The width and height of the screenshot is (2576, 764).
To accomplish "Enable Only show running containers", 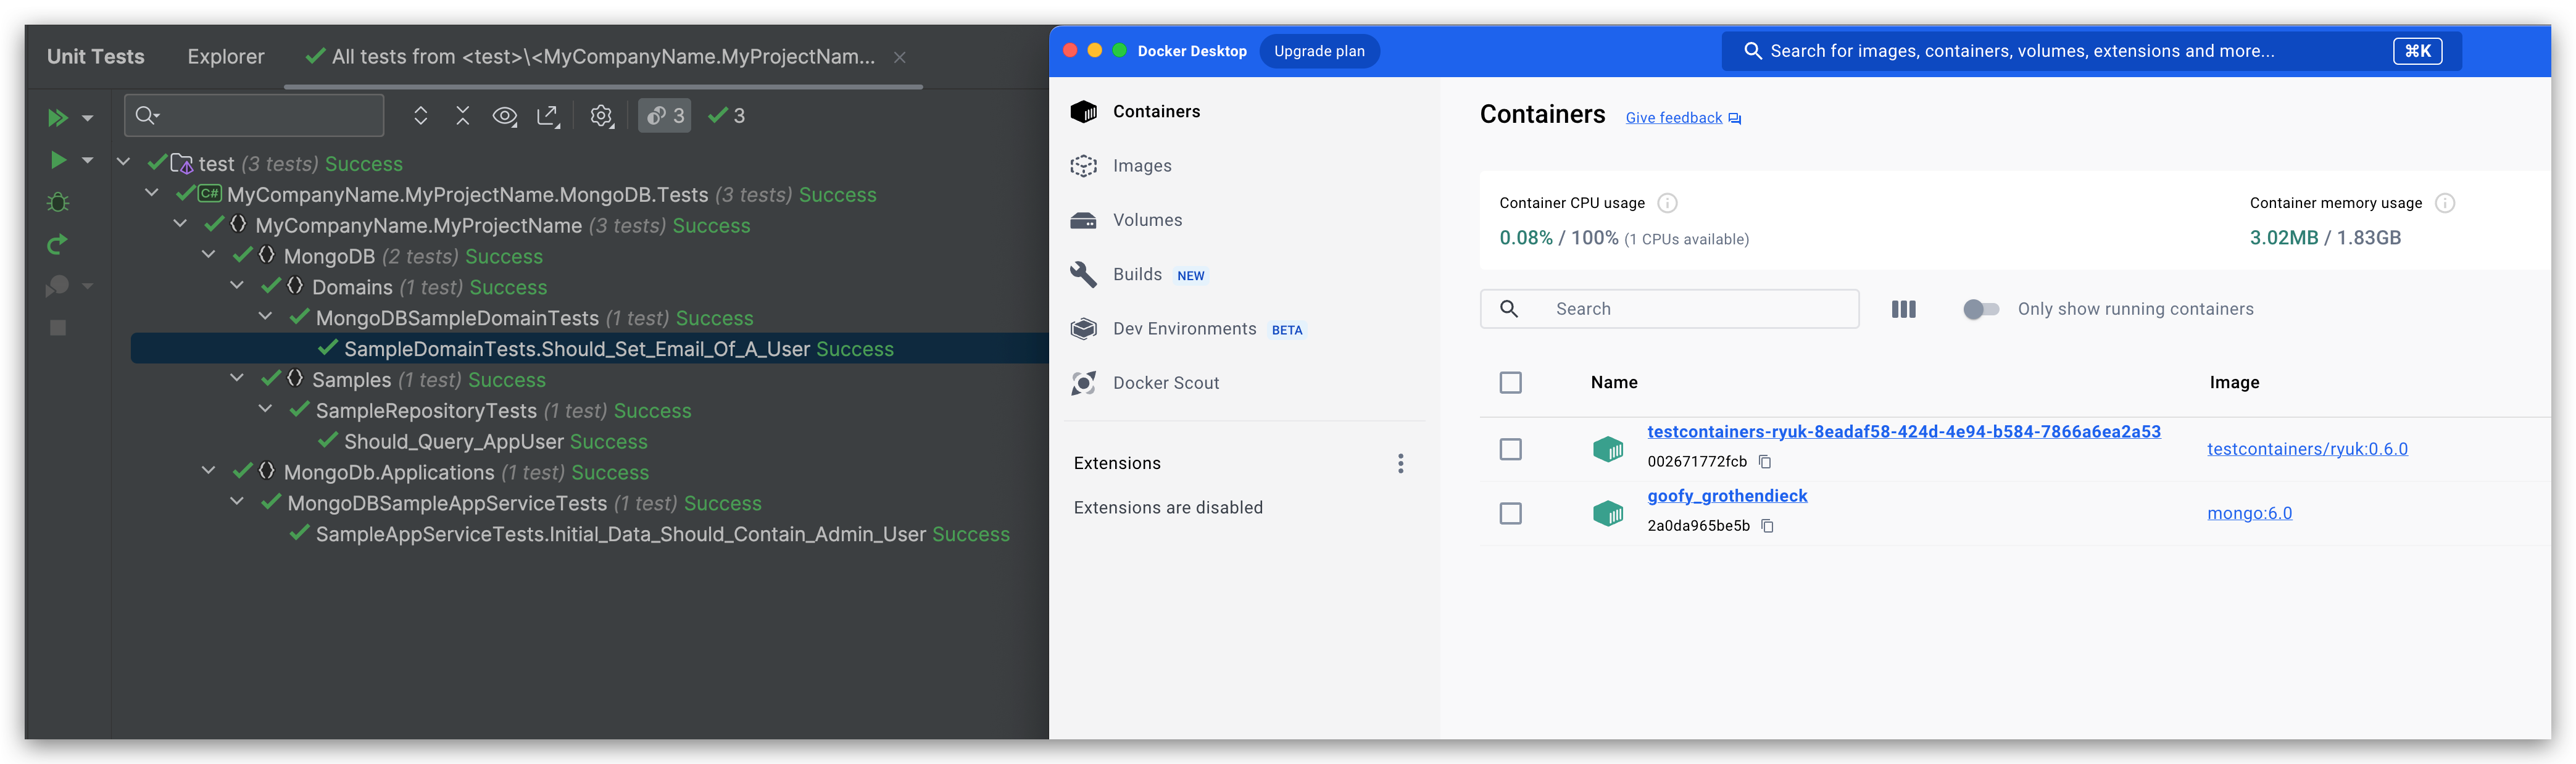I will coord(1980,309).
